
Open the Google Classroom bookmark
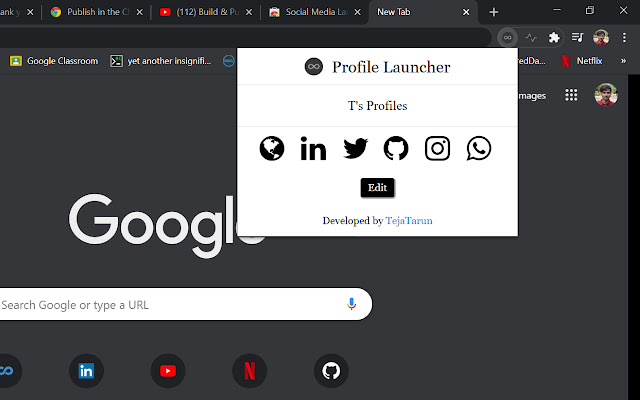(54, 61)
